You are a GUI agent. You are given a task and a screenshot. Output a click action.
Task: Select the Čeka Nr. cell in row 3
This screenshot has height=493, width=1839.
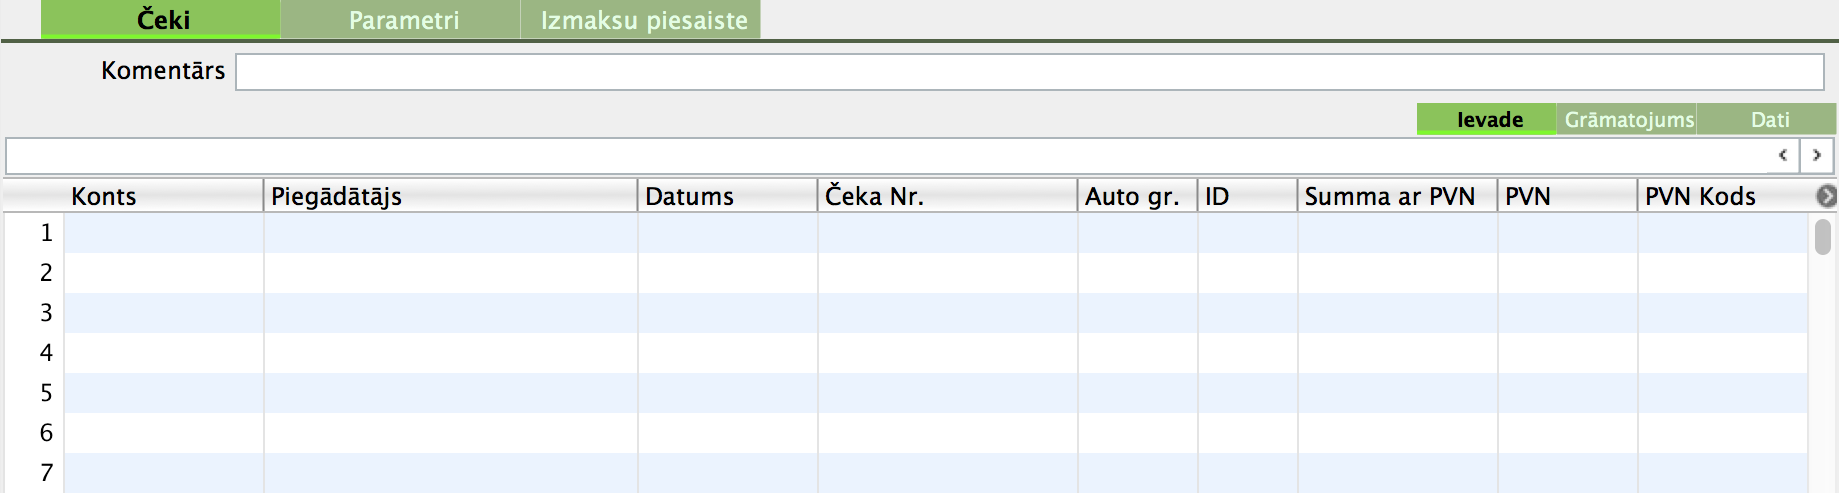click(x=947, y=313)
